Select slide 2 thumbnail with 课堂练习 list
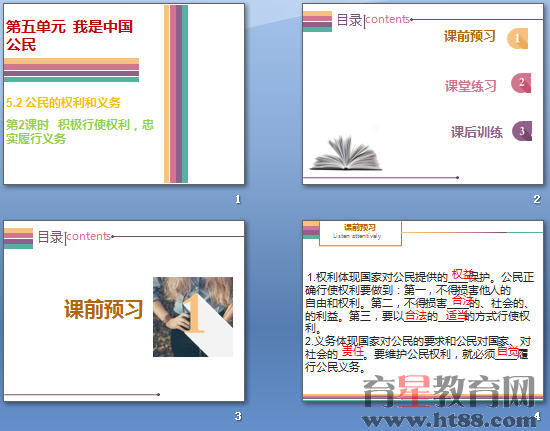Image resolution: width=550 pixels, height=431 pixels. [x=423, y=94]
